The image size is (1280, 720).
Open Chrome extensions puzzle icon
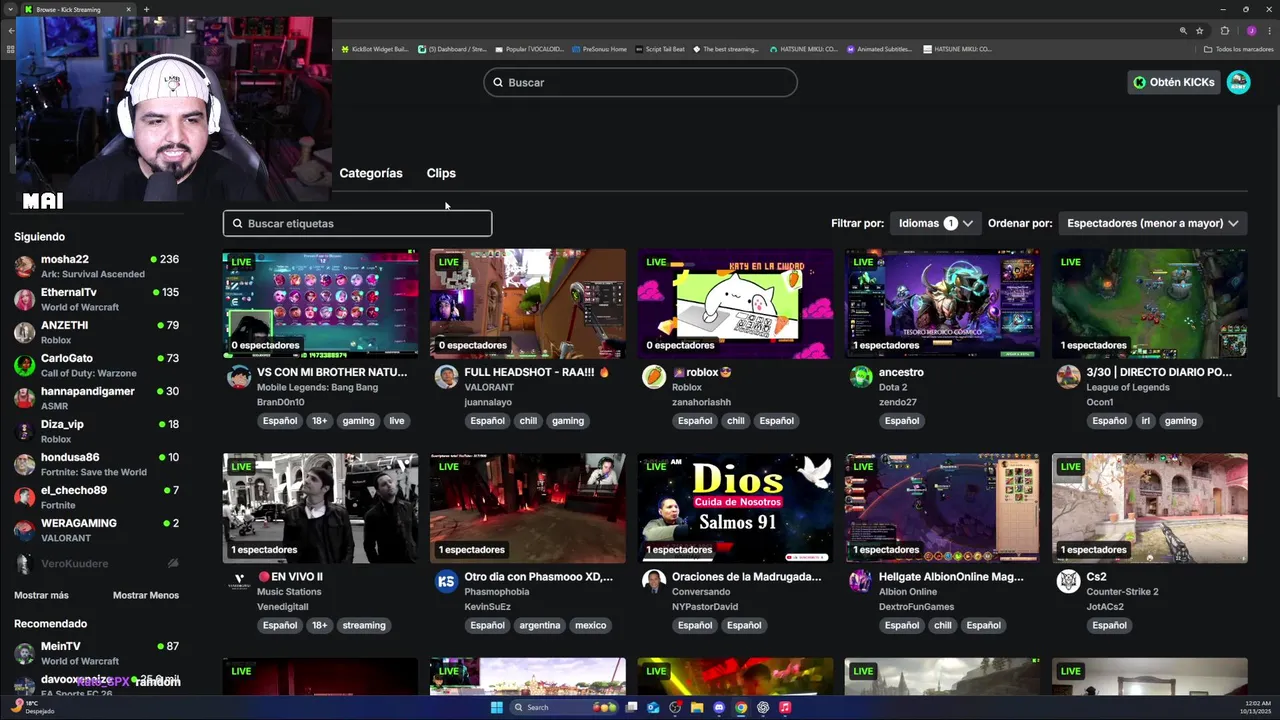tap(1225, 31)
